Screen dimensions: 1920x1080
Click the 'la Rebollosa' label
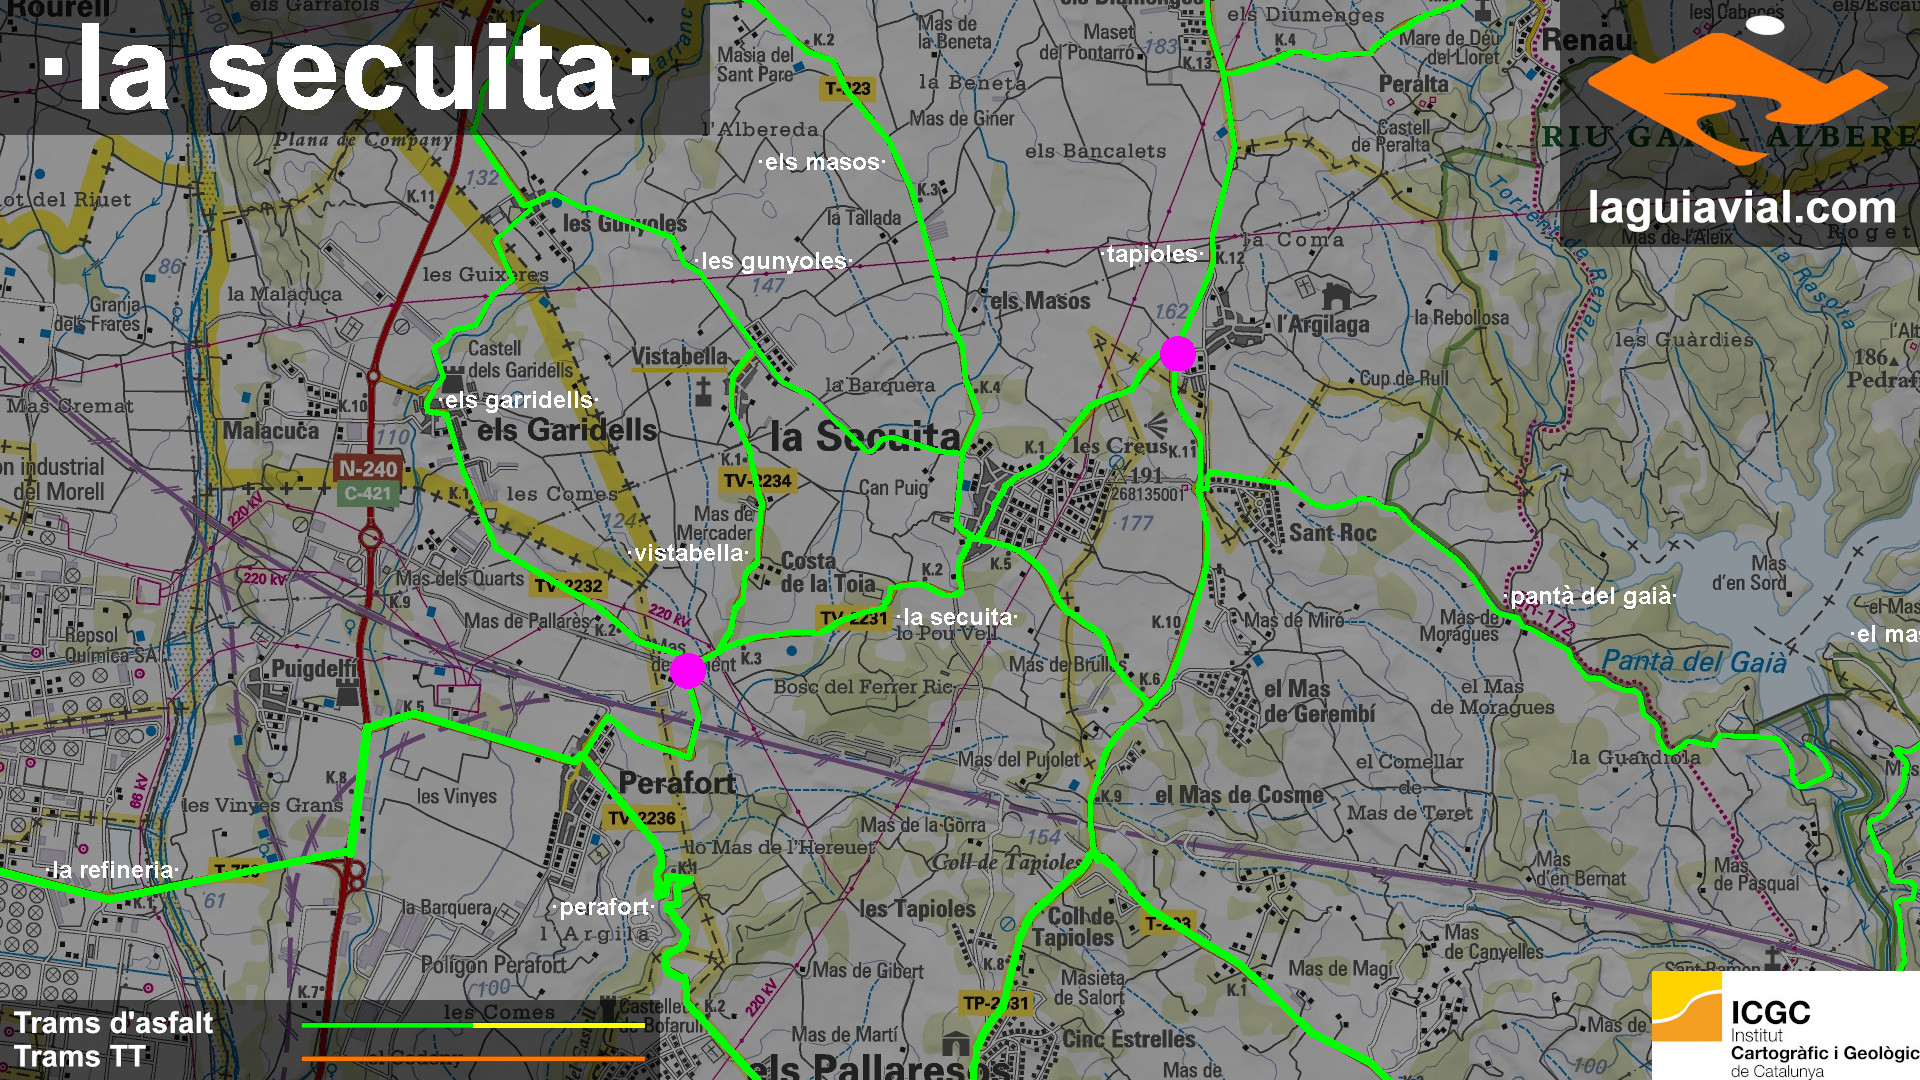[1461, 318]
